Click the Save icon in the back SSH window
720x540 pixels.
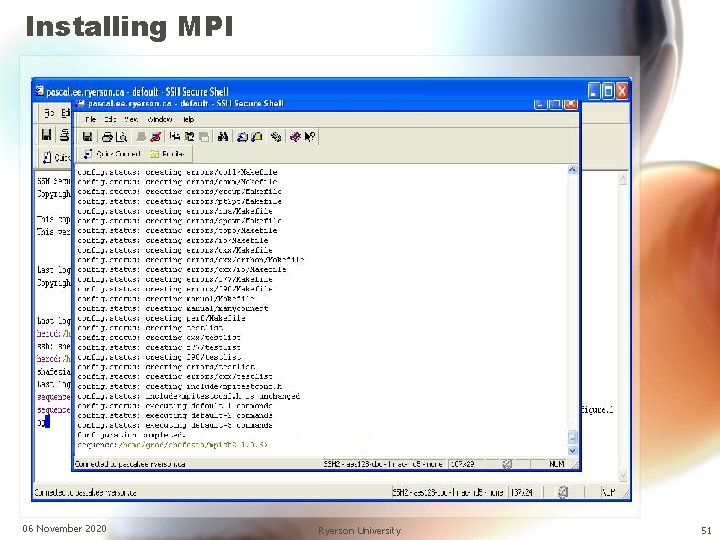pos(46,135)
